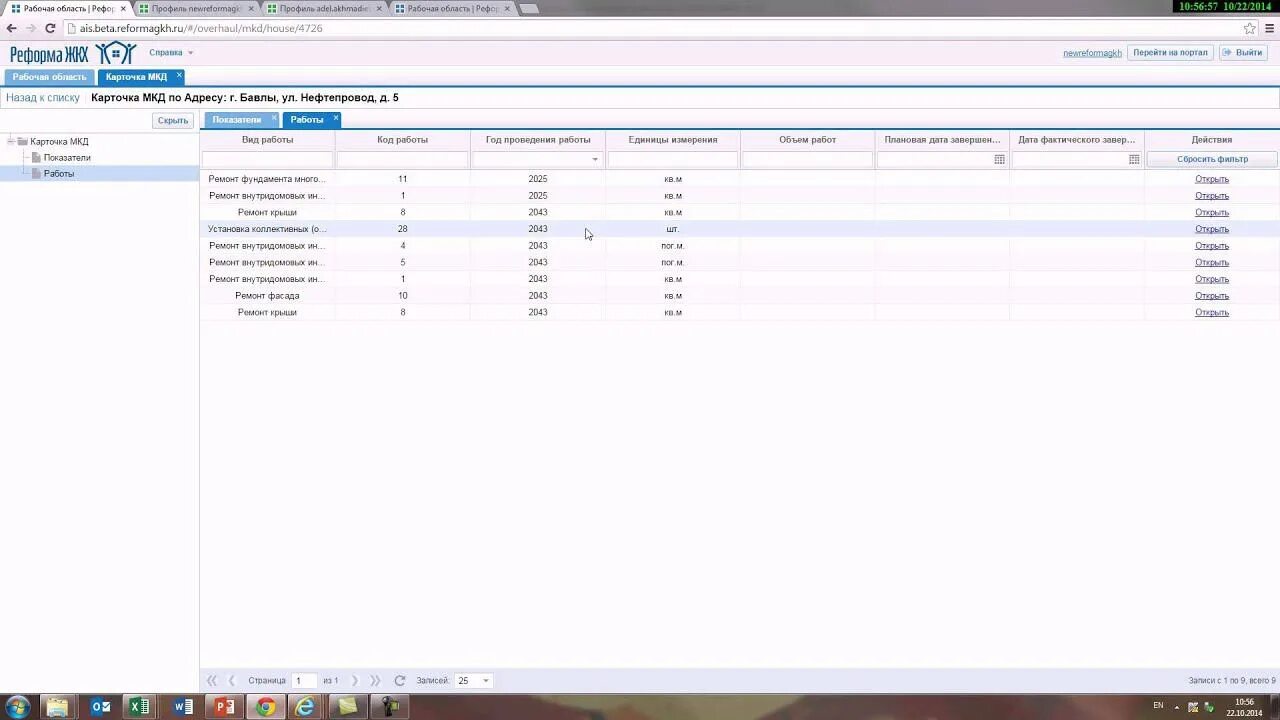The height and width of the screenshot is (720, 1280).
Task: Open calendar picker for Плановая дата завершения filter
Action: click(x=999, y=159)
